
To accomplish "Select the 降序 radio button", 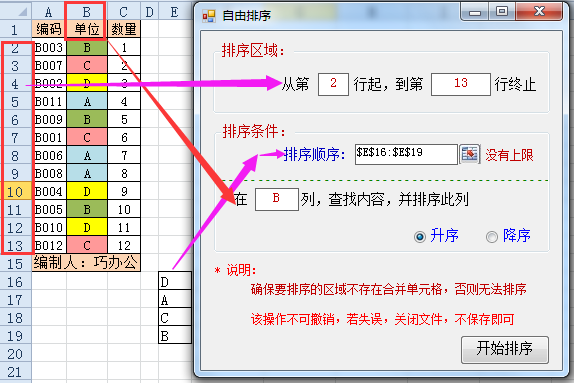I will pos(492,237).
